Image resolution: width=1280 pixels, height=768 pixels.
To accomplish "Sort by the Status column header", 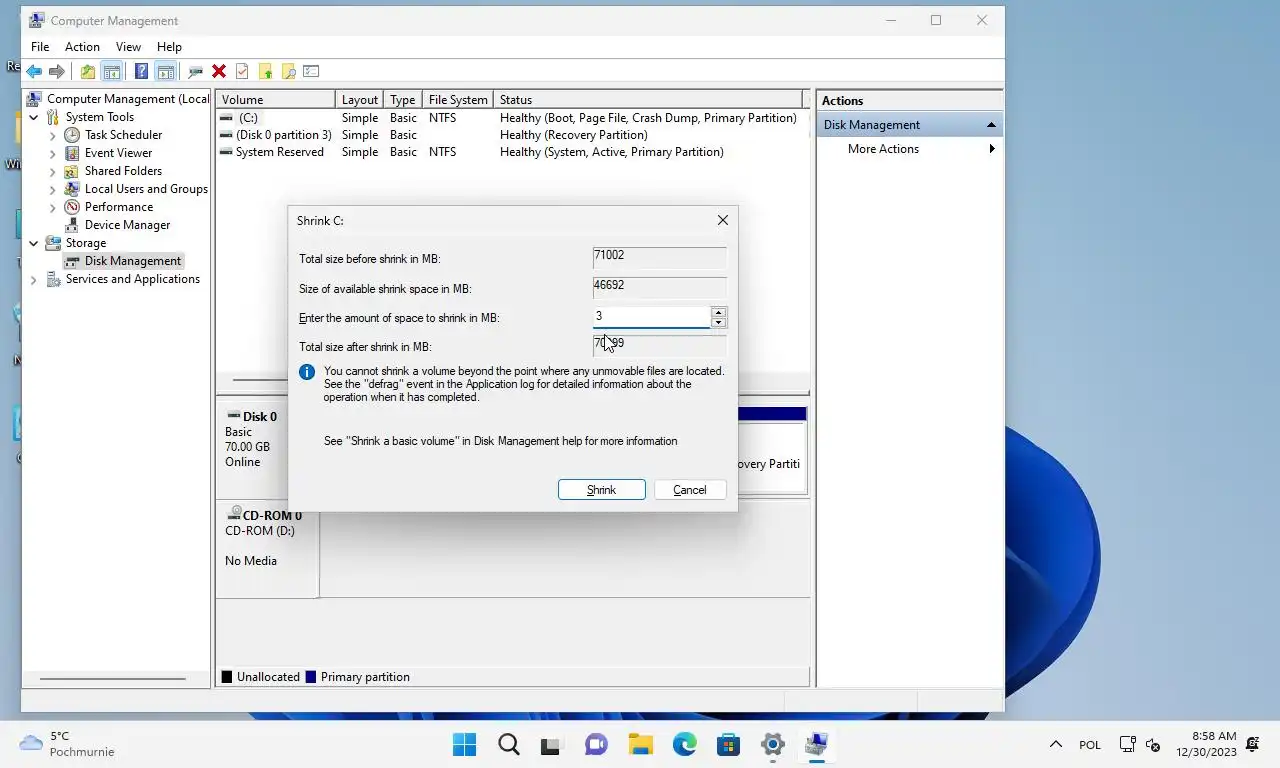I will tap(649, 100).
